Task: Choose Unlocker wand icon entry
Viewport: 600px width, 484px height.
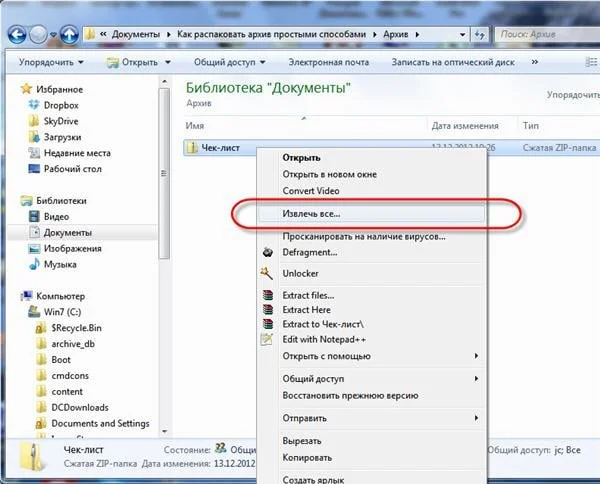Action: point(266,273)
